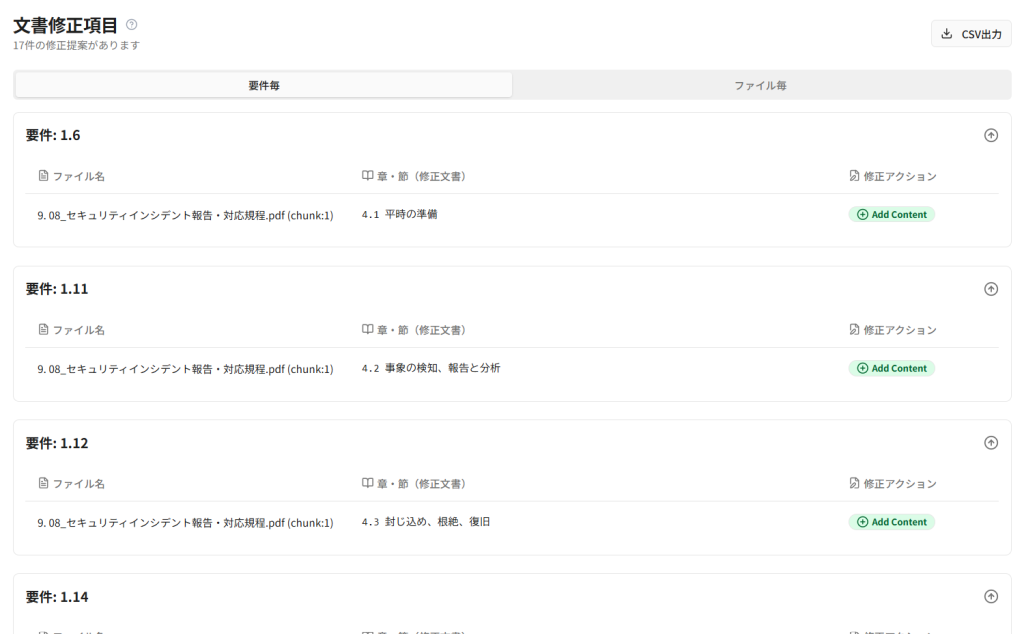Collapse the 要件: 1.12 section
Image resolution: width=1024 pixels, height=634 pixels.
point(990,443)
